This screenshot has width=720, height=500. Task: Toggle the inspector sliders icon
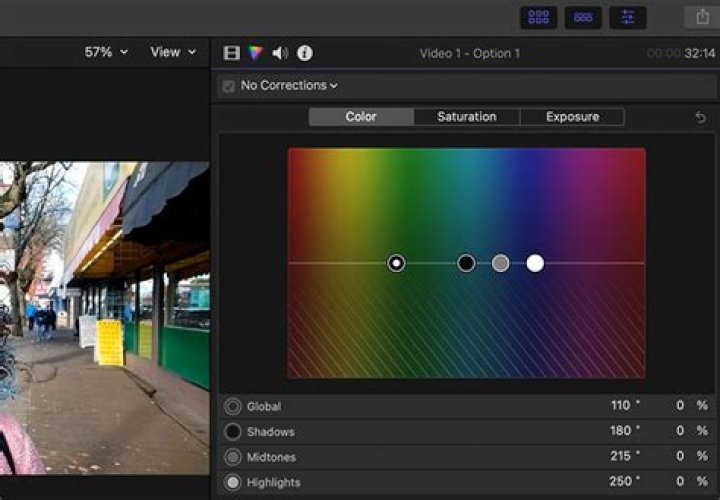[628, 17]
